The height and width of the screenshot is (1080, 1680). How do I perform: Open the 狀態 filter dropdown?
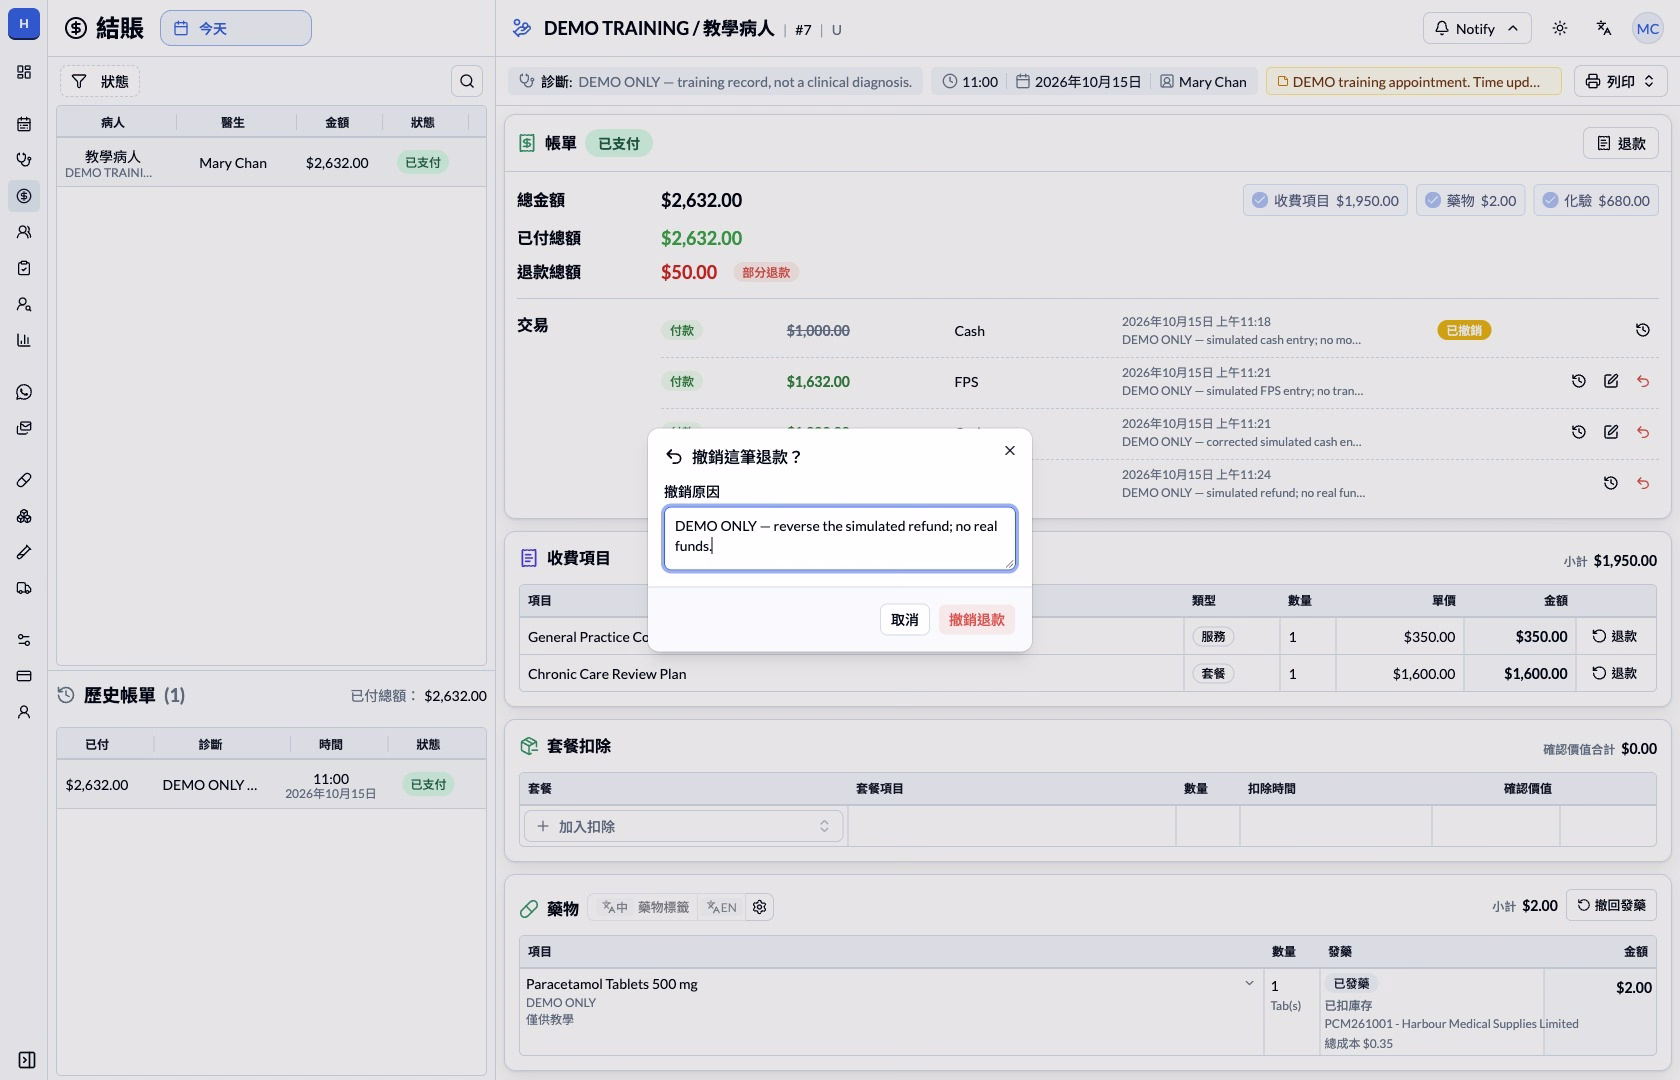100,81
